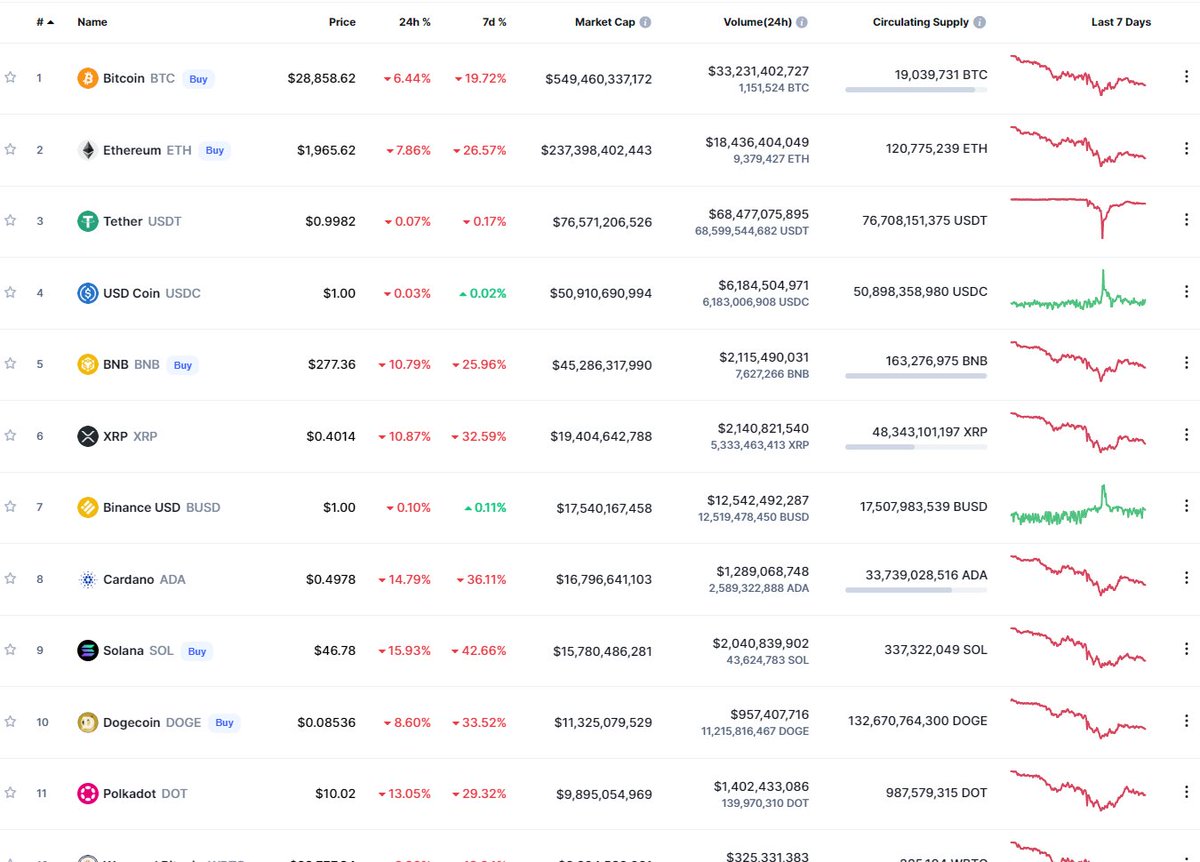Open Volume(24h) info tooltip icon
The height and width of the screenshot is (862, 1200).
tap(802, 22)
